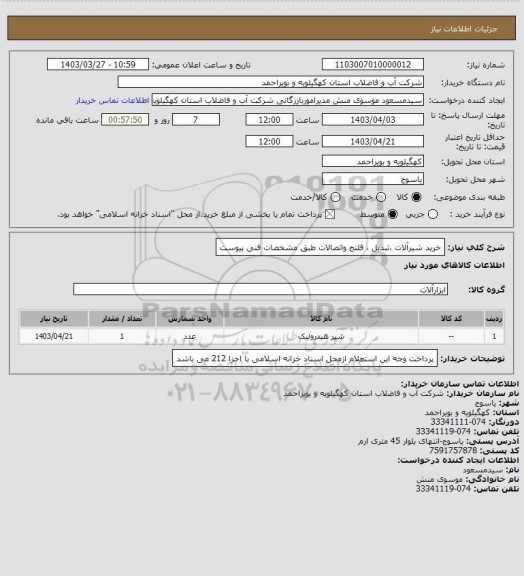Click the announcement date field 1403/03/27 - 10:59
Image resolution: width=524 pixels, height=576 pixels.
pyautogui.click(x=98, y=65)
